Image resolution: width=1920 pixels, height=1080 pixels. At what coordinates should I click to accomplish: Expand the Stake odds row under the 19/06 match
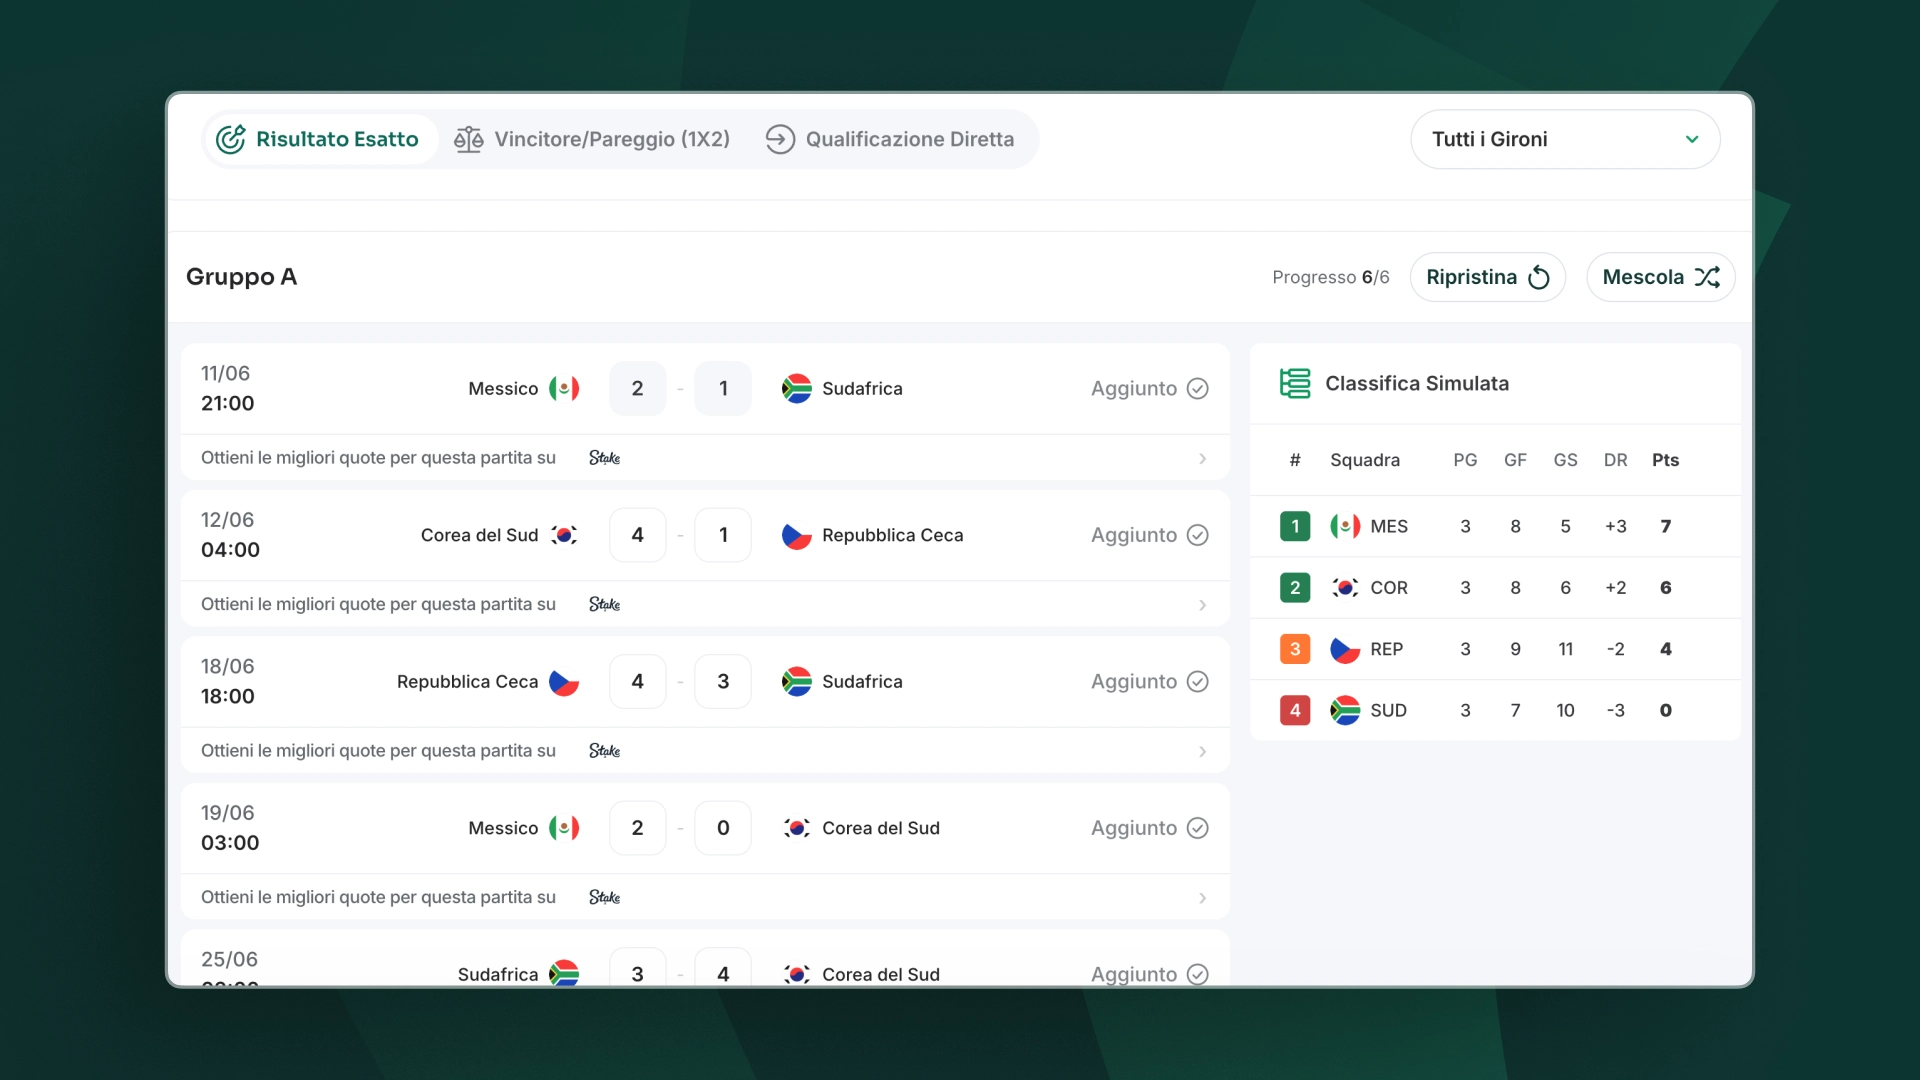(705, 897)
